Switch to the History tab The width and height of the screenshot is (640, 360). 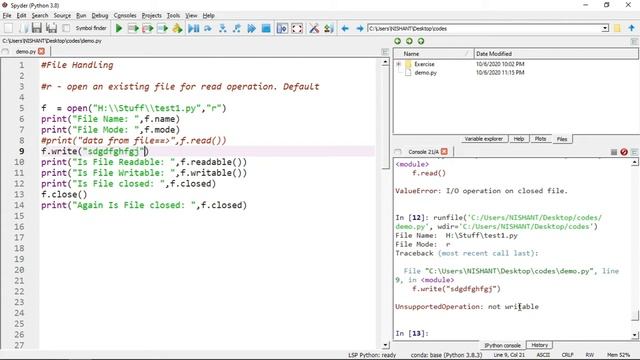tap(539, 345)
